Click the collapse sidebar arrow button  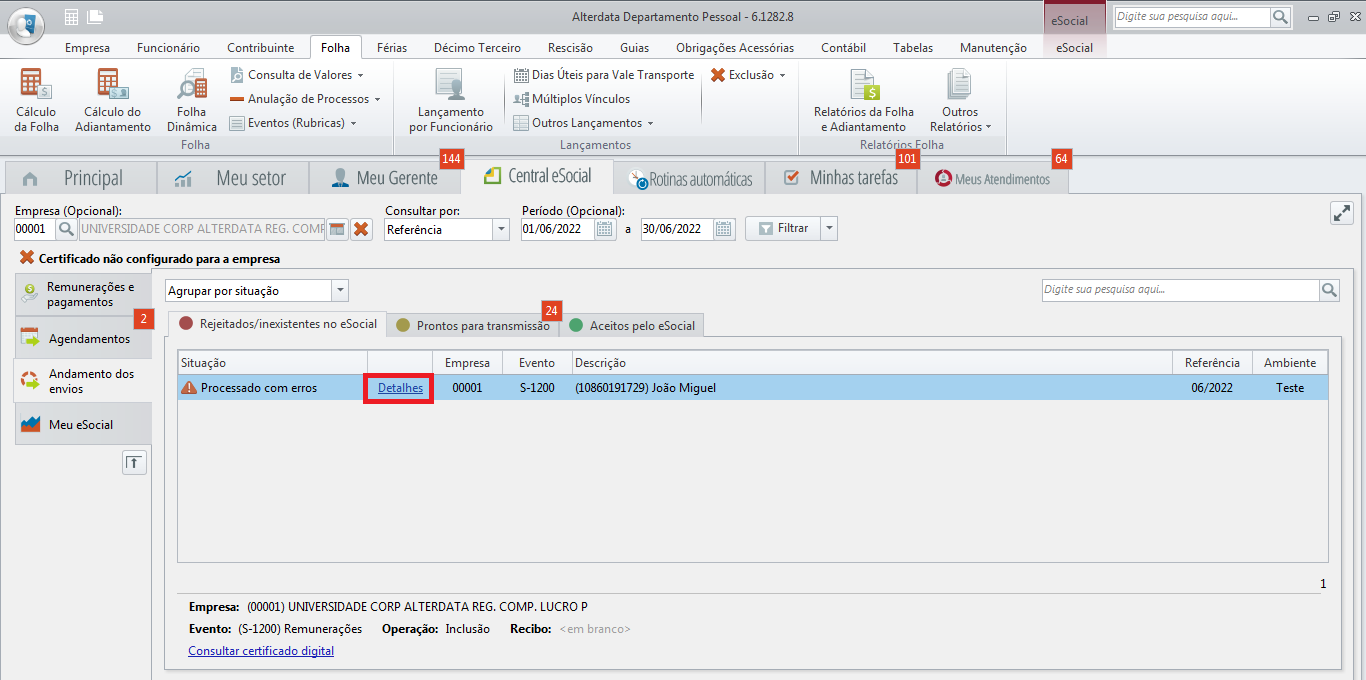tap(135, 462)
